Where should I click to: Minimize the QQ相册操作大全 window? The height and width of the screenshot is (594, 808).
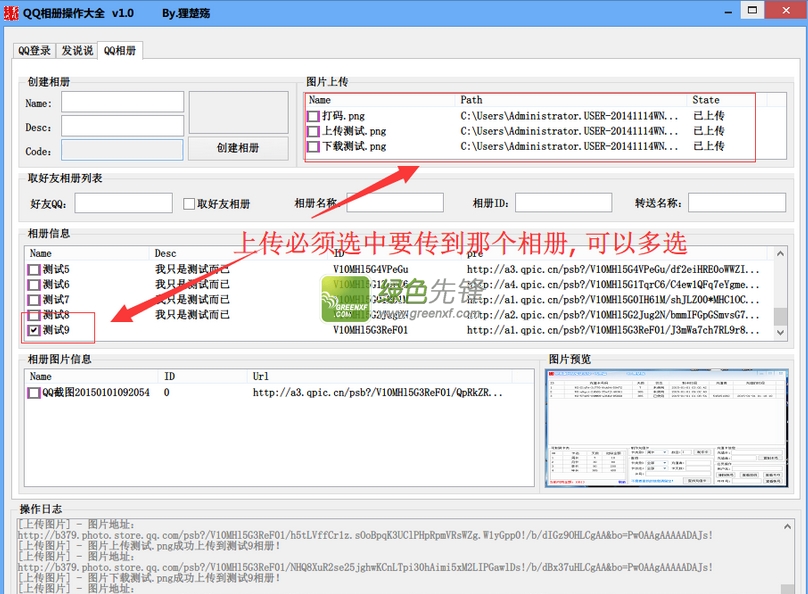click(728, 12)
